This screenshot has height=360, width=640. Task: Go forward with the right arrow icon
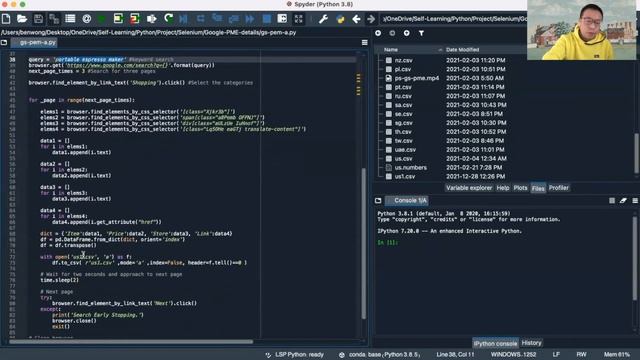point(371,19)
